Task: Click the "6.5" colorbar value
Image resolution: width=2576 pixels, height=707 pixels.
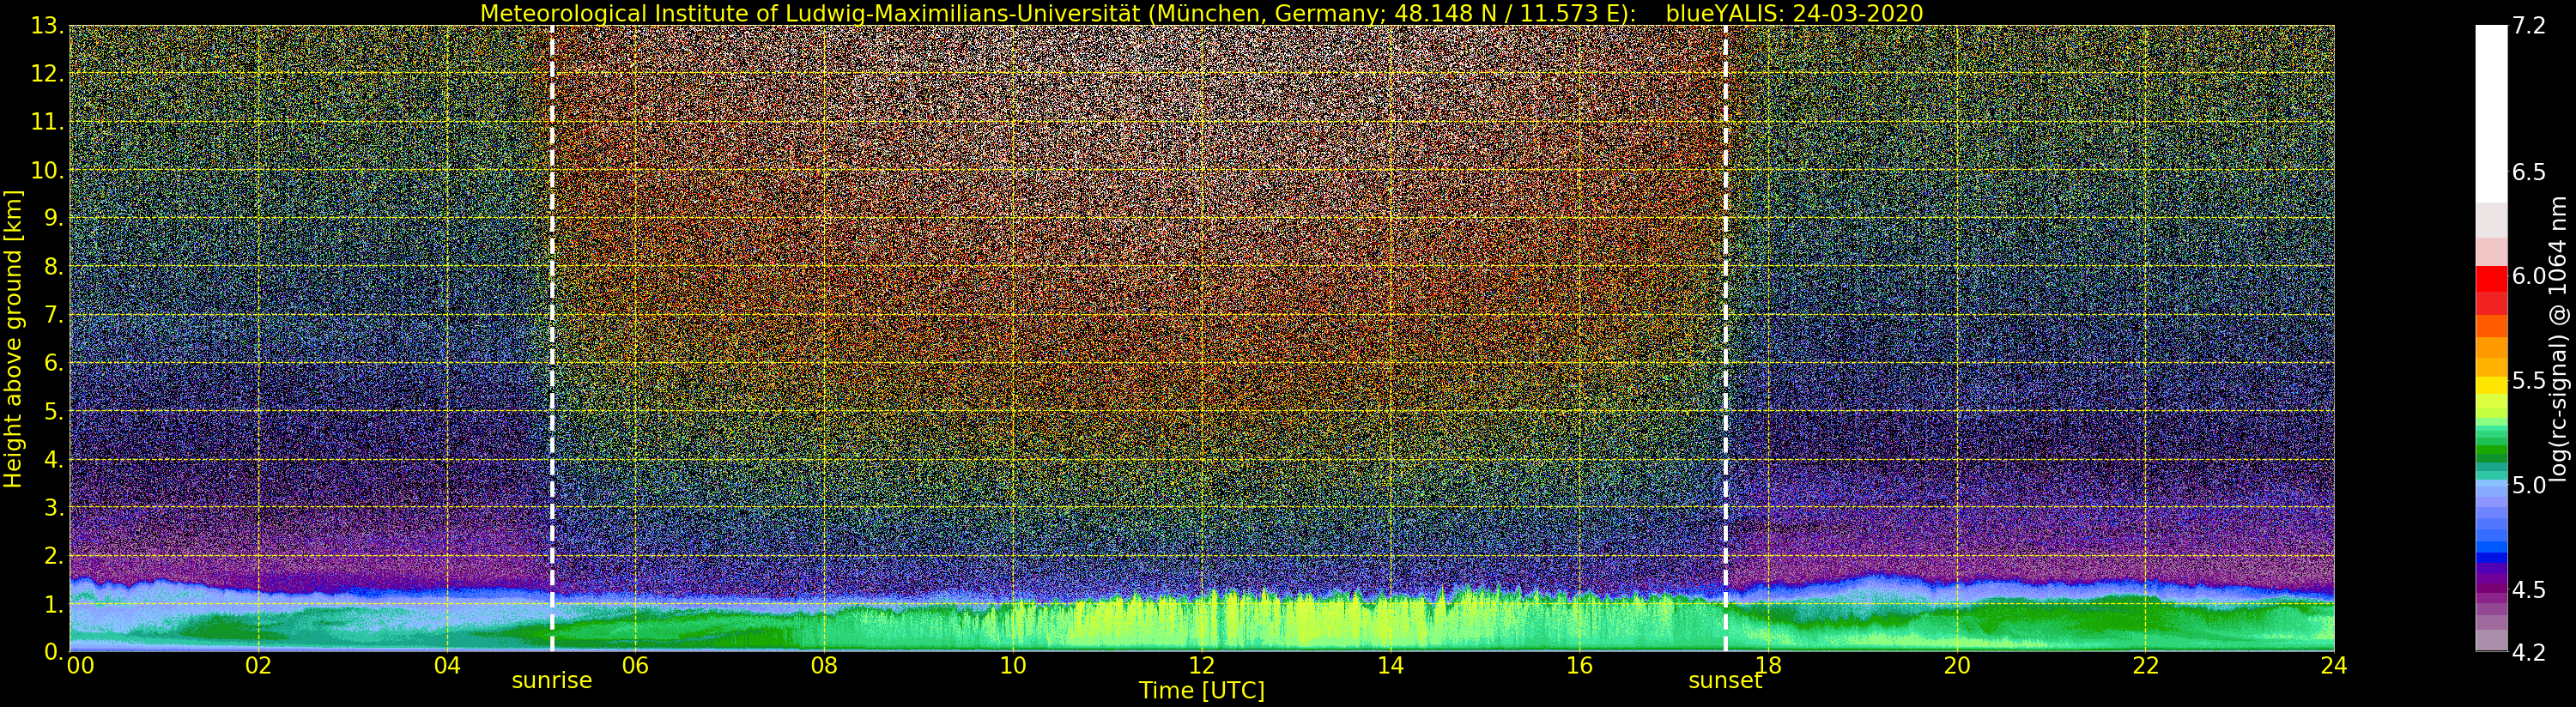Action: [2529, 172]
